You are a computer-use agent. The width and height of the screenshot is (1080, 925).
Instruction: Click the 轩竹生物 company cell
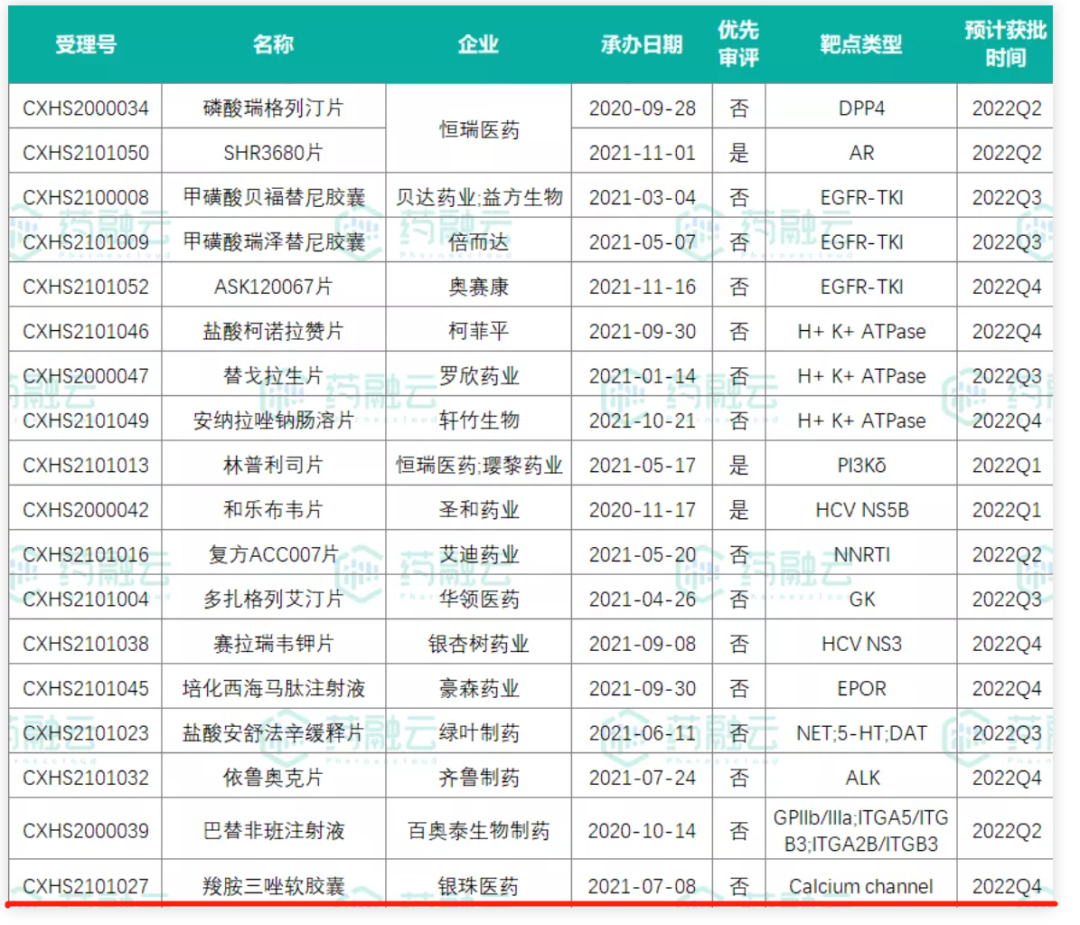[x=478, y=420]
